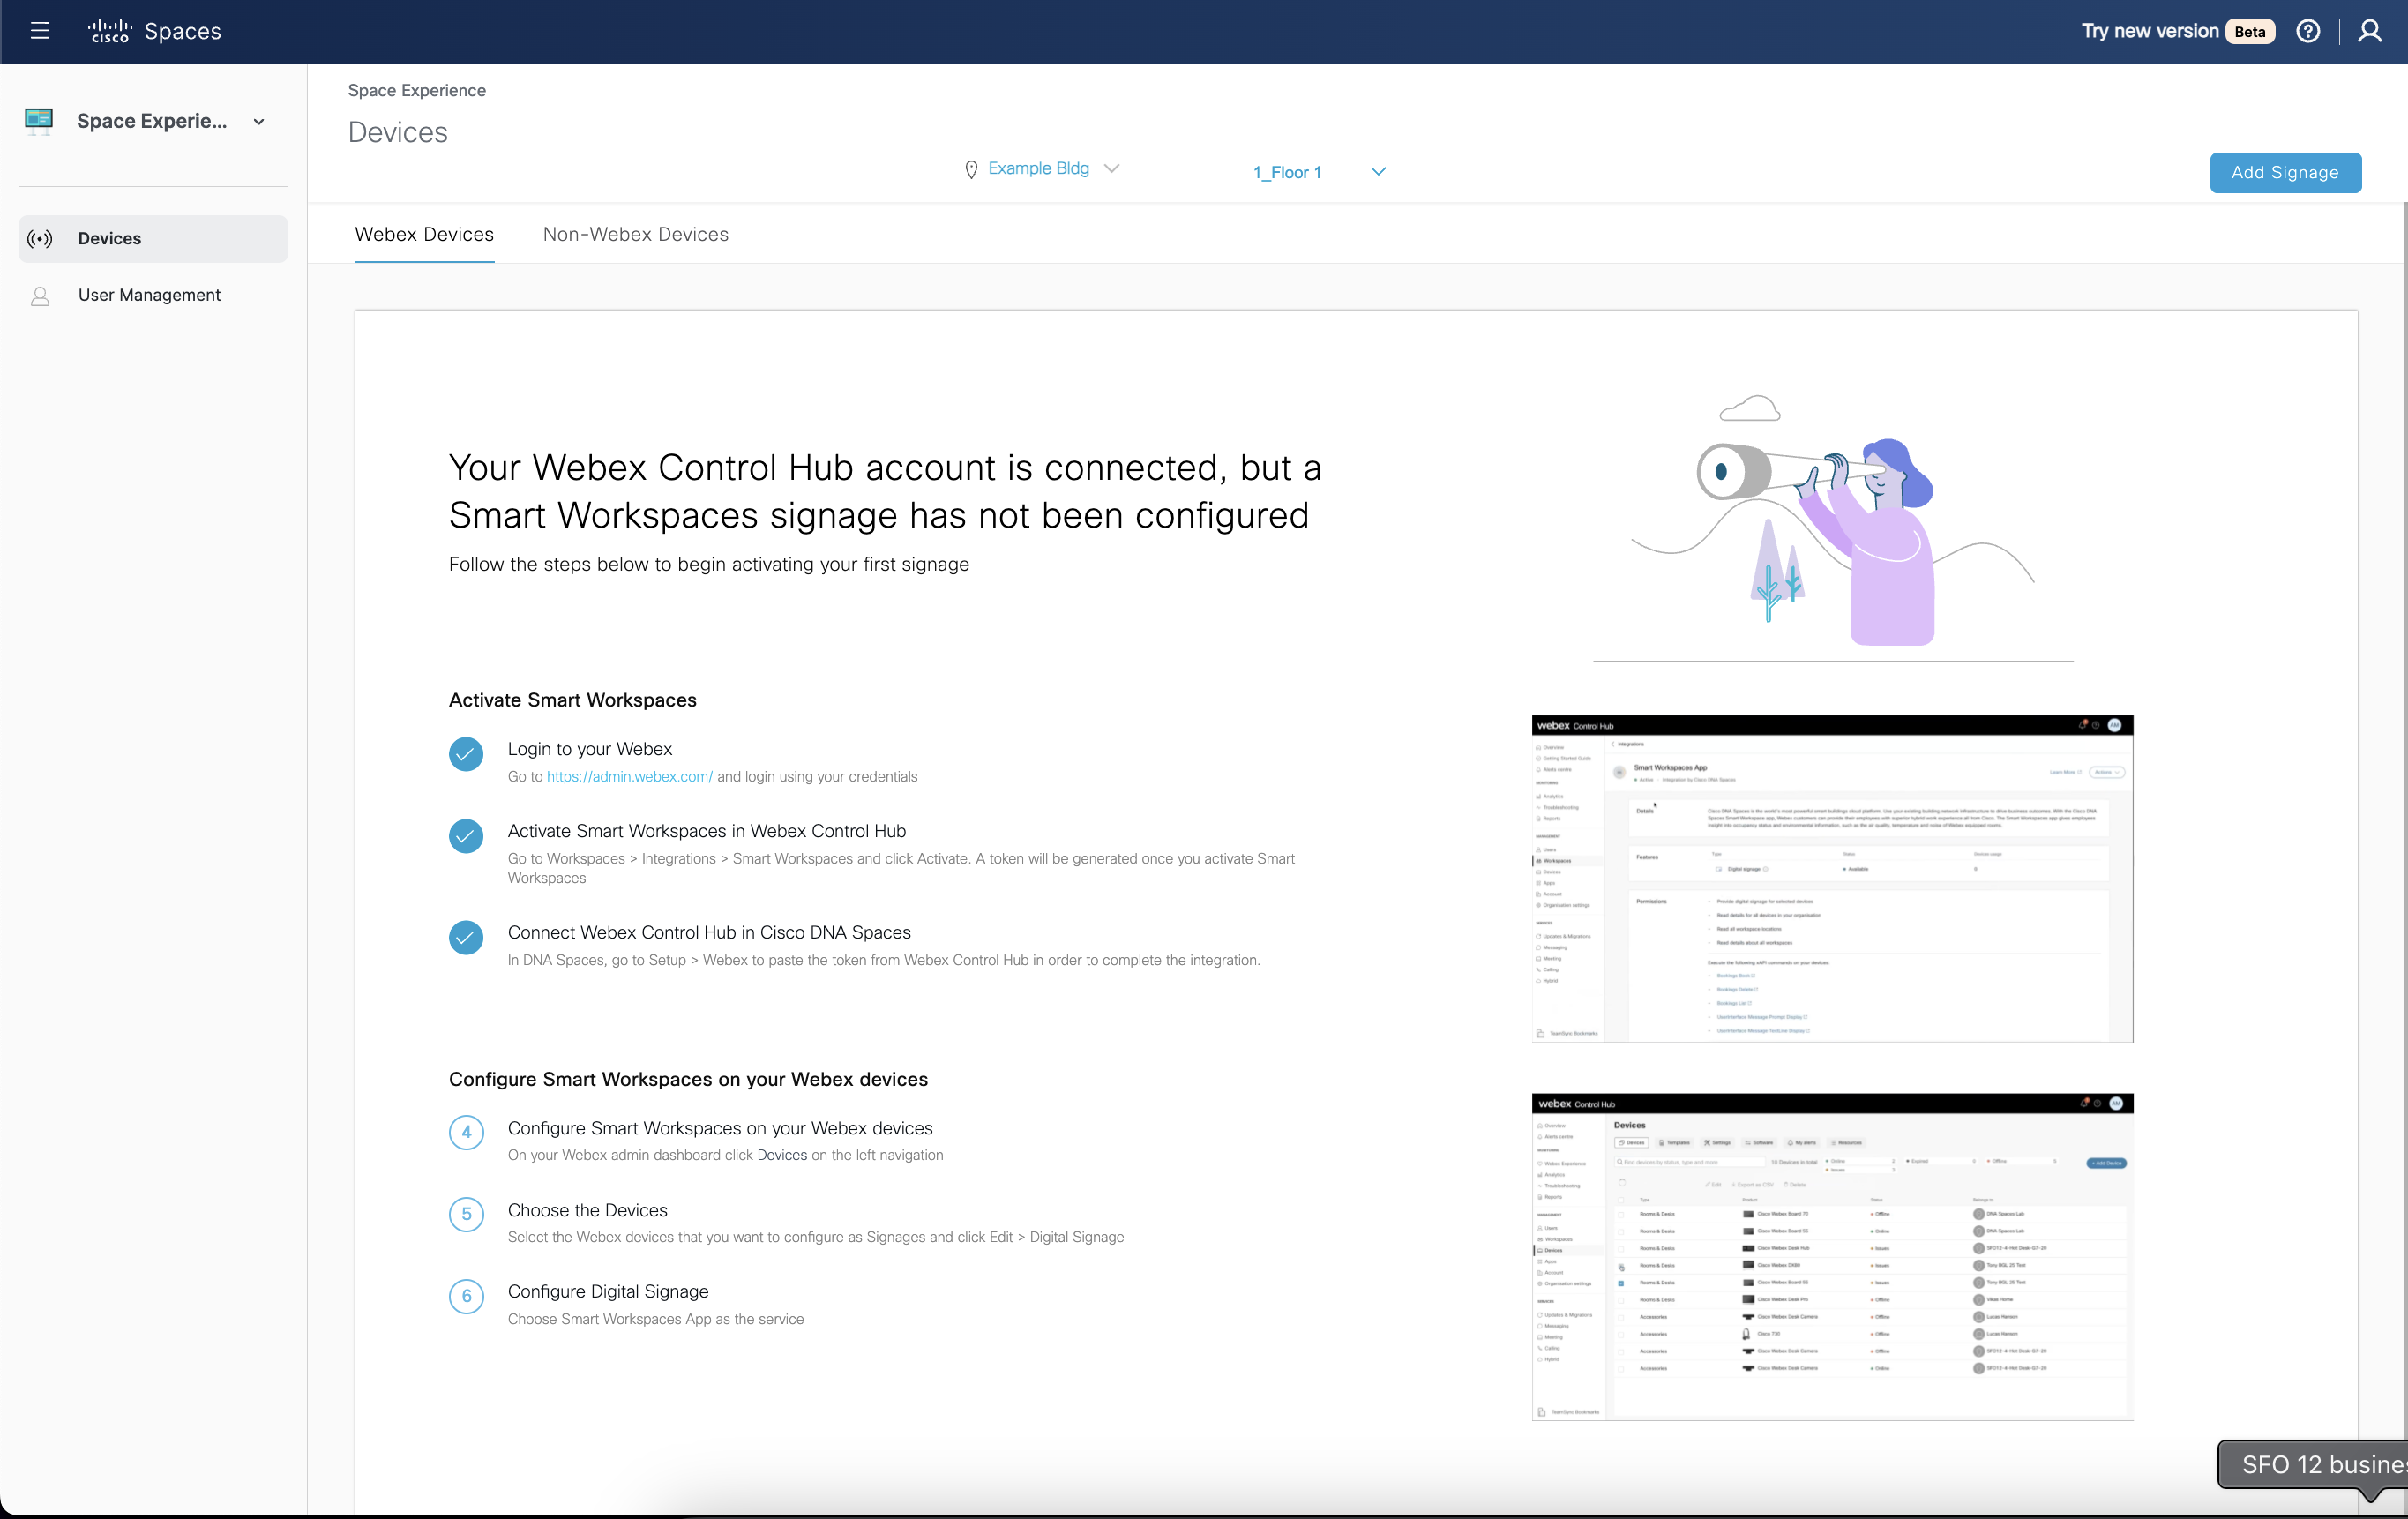Select the Webex Devices tab
Image resolution: width=2408 pixels, height=1519 pixels.
tap(424, 234)
